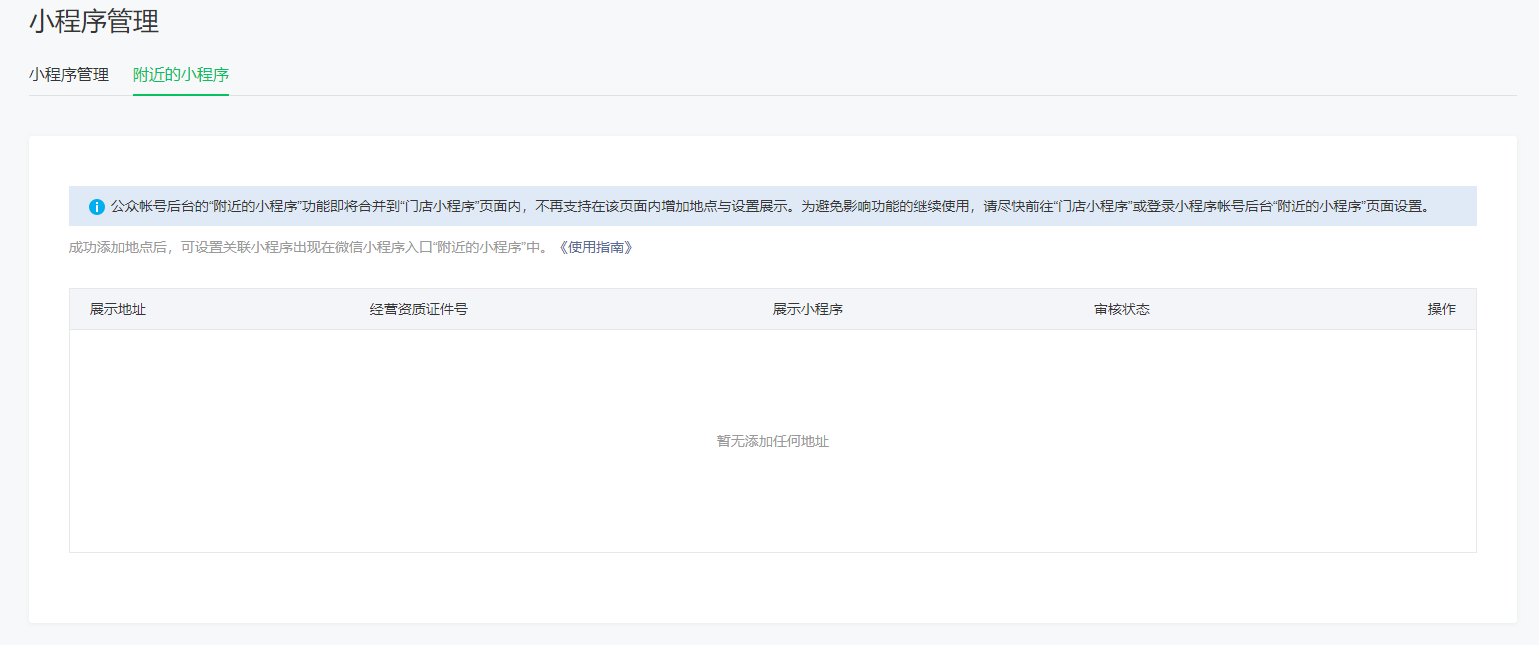Screen dimensions: 1539x645
Task: Click the green underline indicator under 附近的小程序
Action: [180, 96]
